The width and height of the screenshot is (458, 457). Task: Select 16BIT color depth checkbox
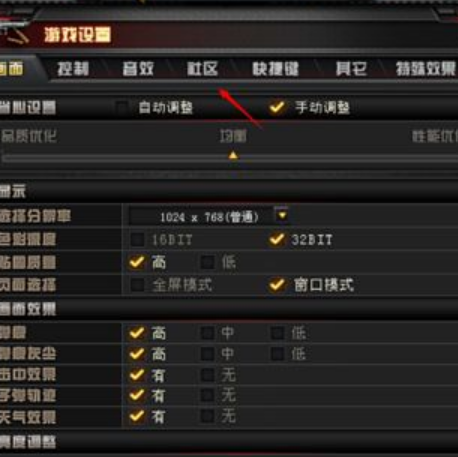tap(137, 239)
